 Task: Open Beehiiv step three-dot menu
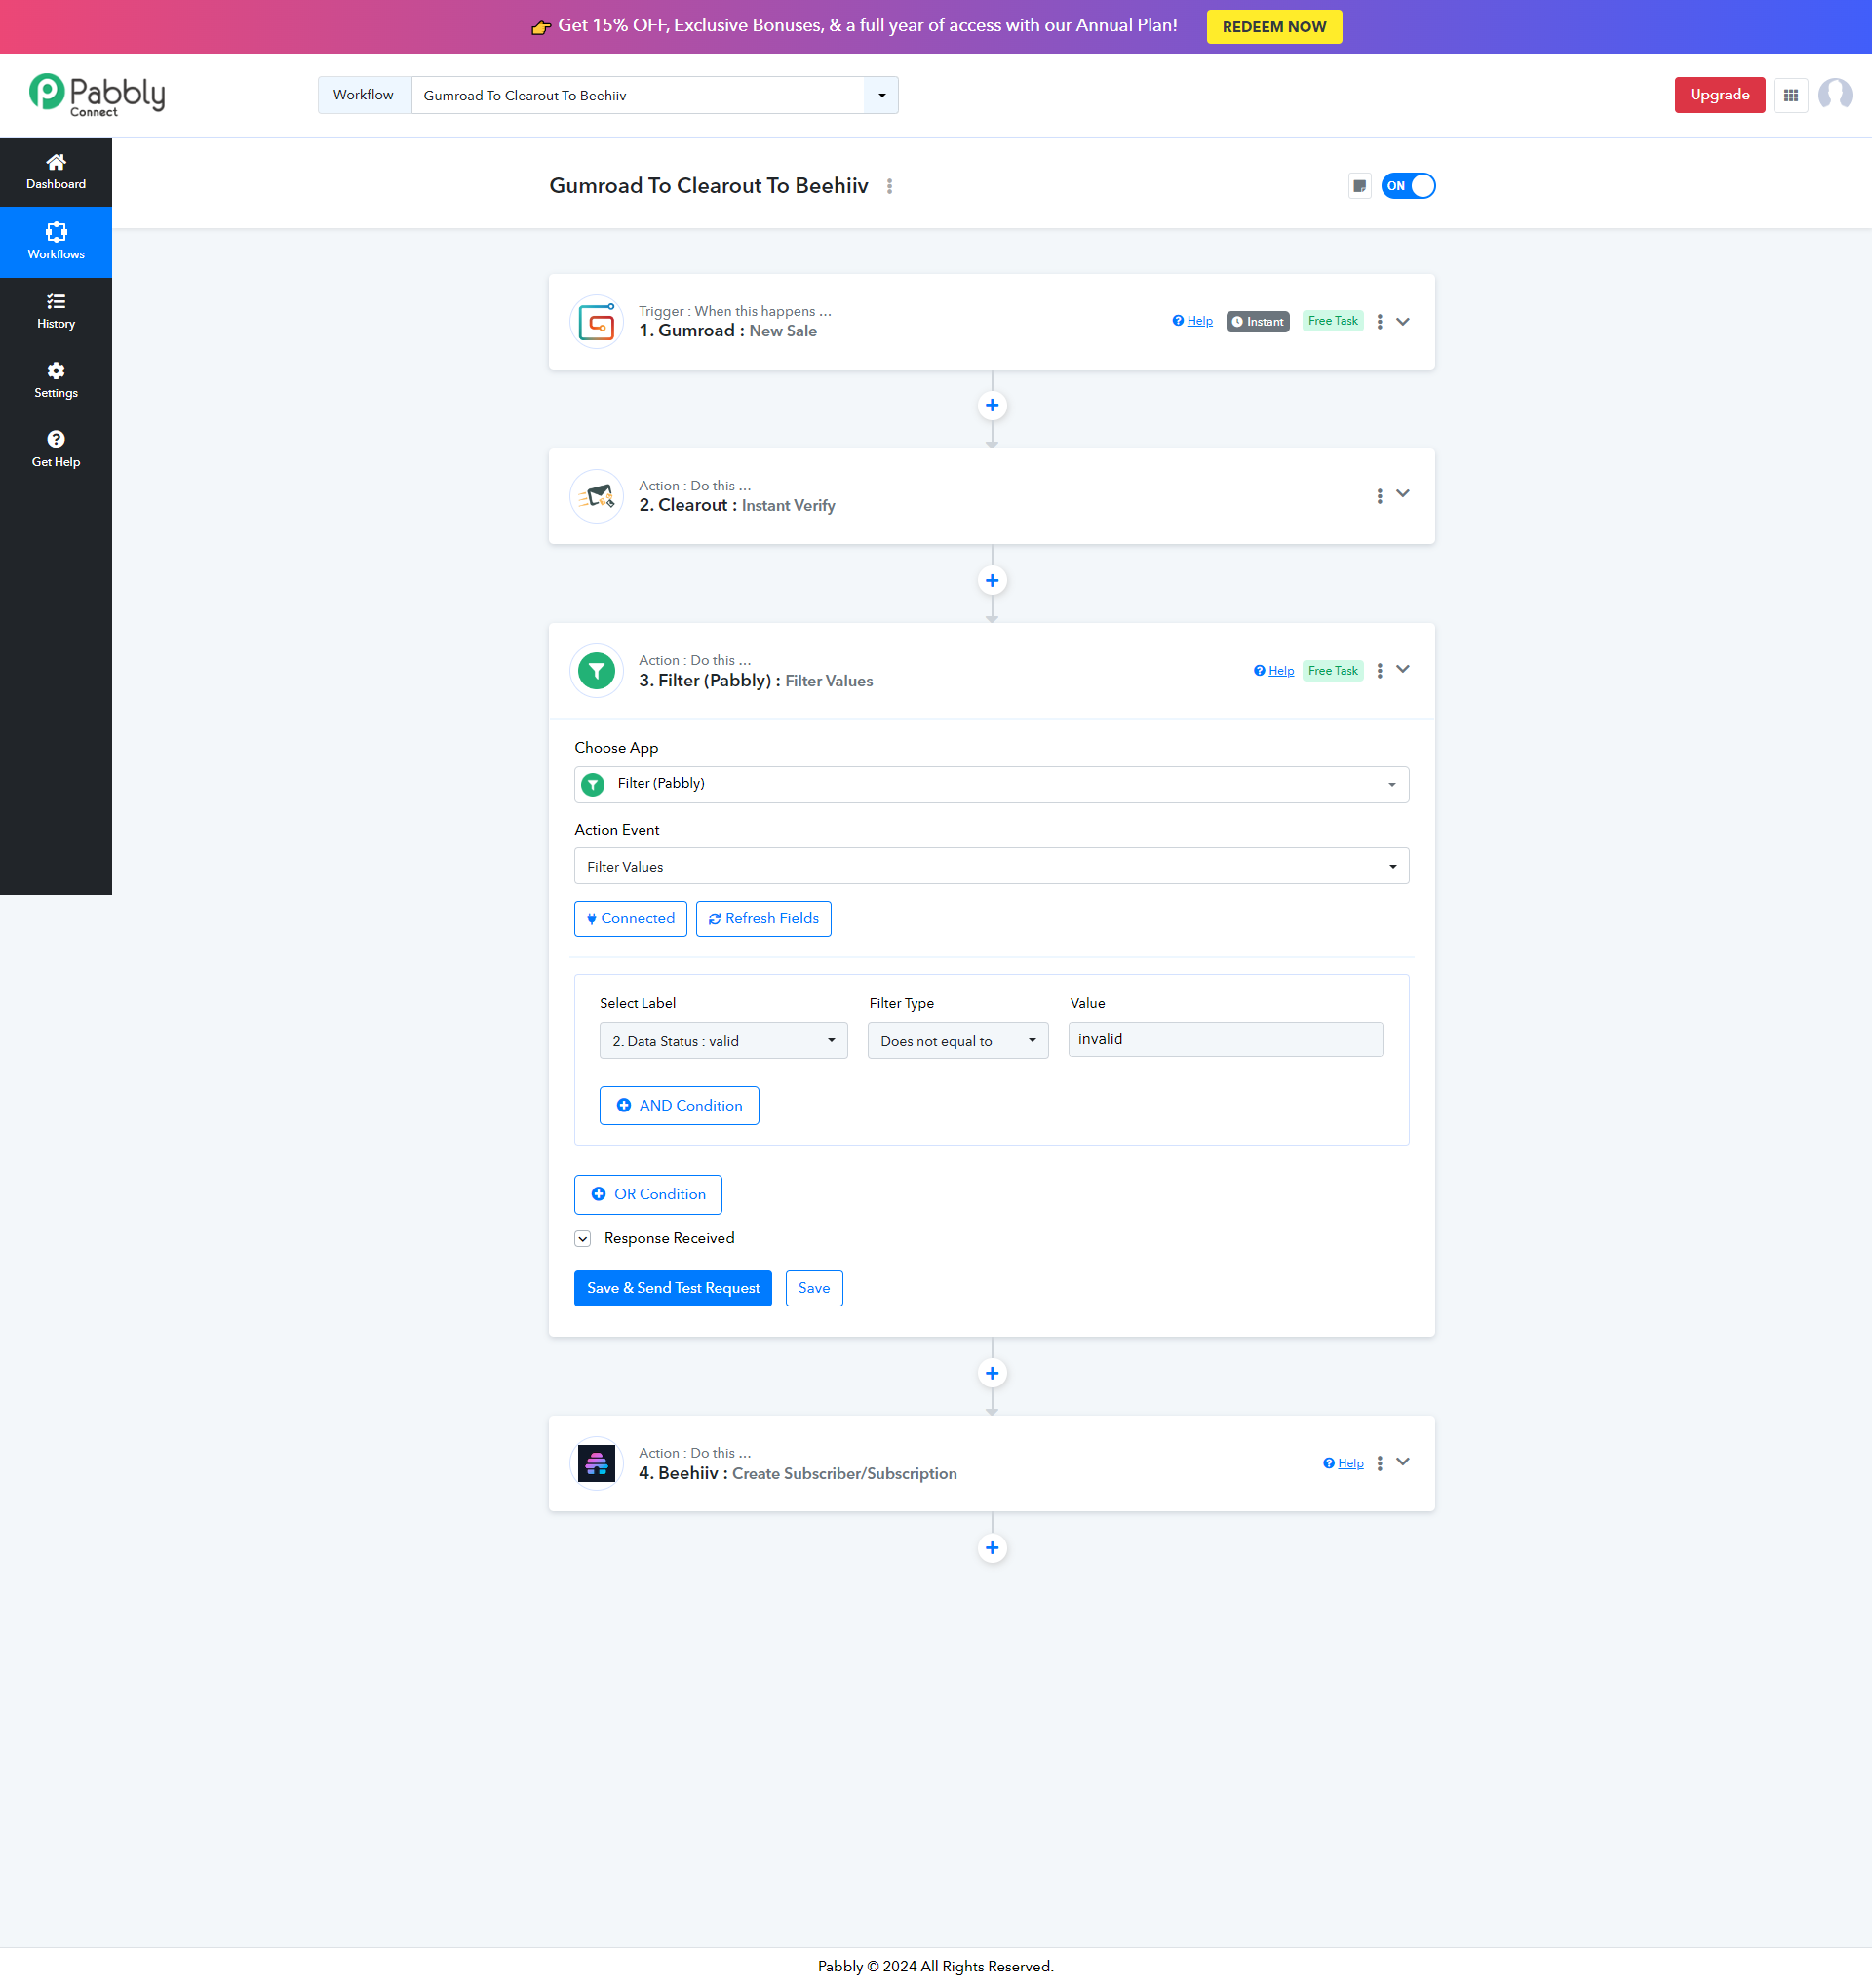pyautogui.click(x=1380, y=1464)
